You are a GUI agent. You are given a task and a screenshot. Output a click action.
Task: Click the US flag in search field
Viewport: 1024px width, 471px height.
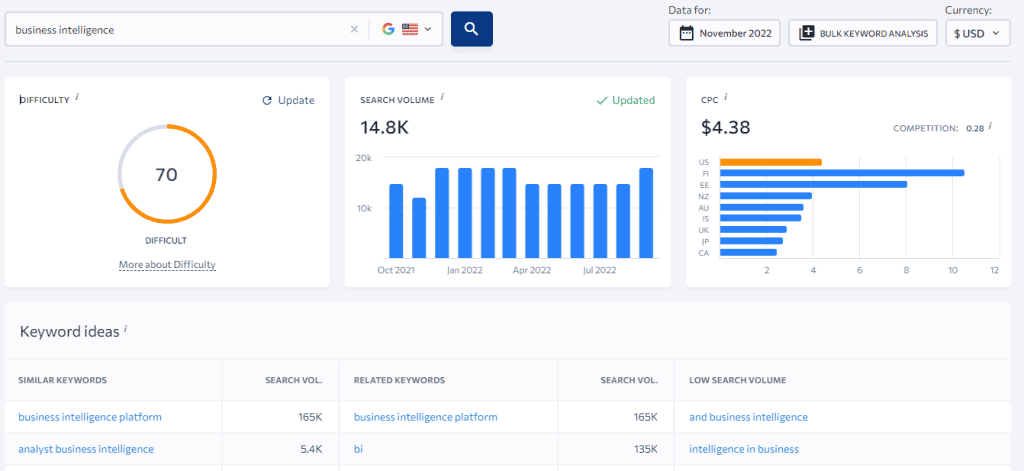coord(410,29)
